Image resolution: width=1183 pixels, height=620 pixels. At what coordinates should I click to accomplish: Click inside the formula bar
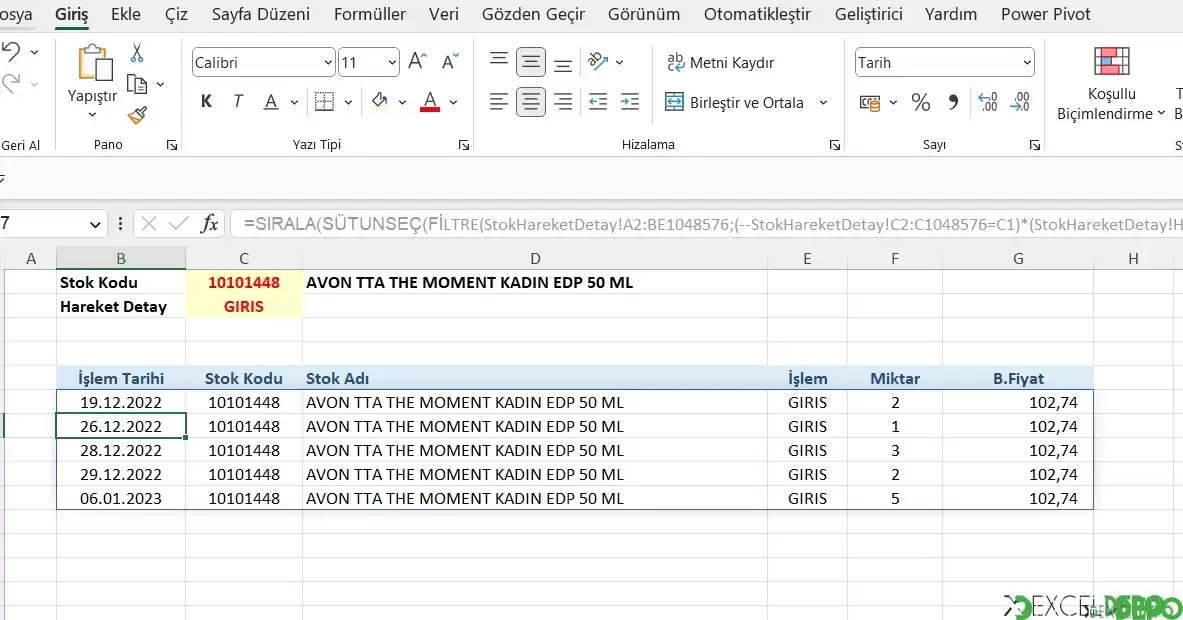click(x=706, y=224)
